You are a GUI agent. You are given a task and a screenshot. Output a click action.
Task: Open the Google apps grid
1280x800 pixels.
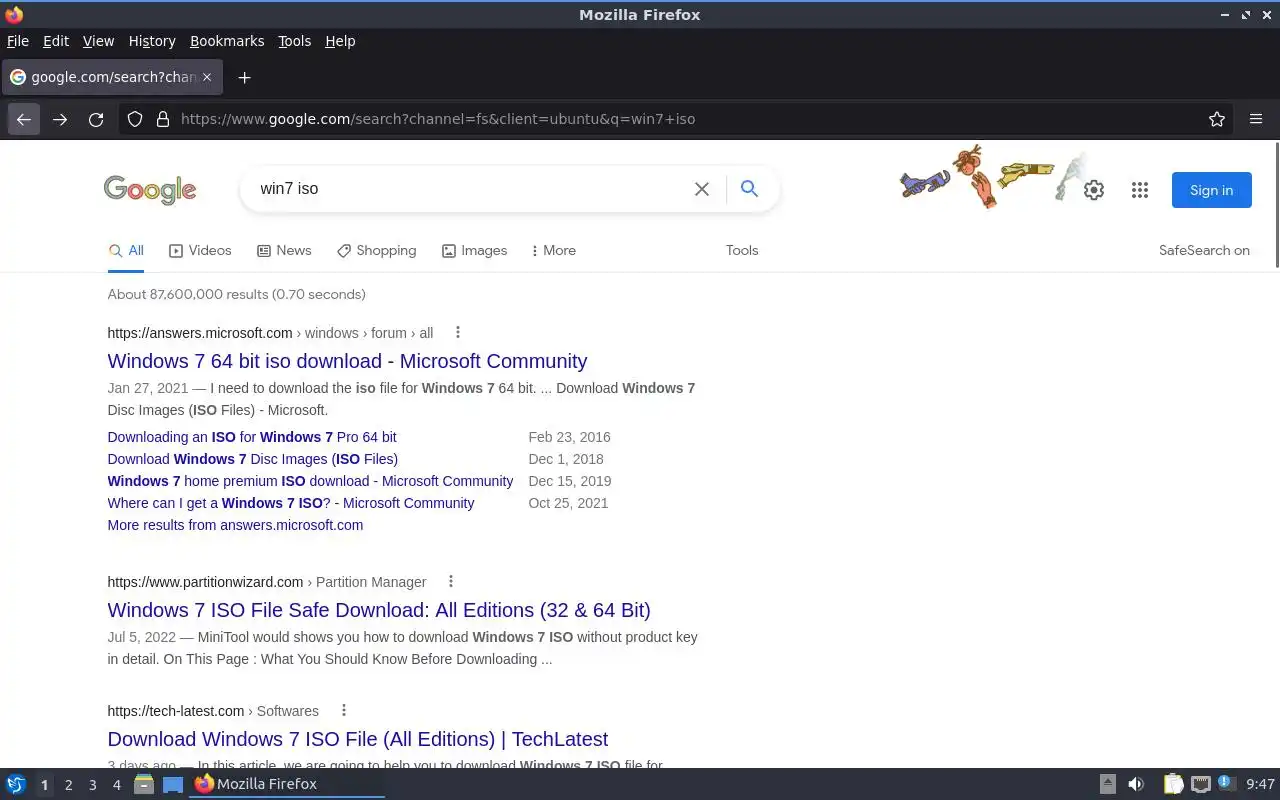click(1140, 190)
